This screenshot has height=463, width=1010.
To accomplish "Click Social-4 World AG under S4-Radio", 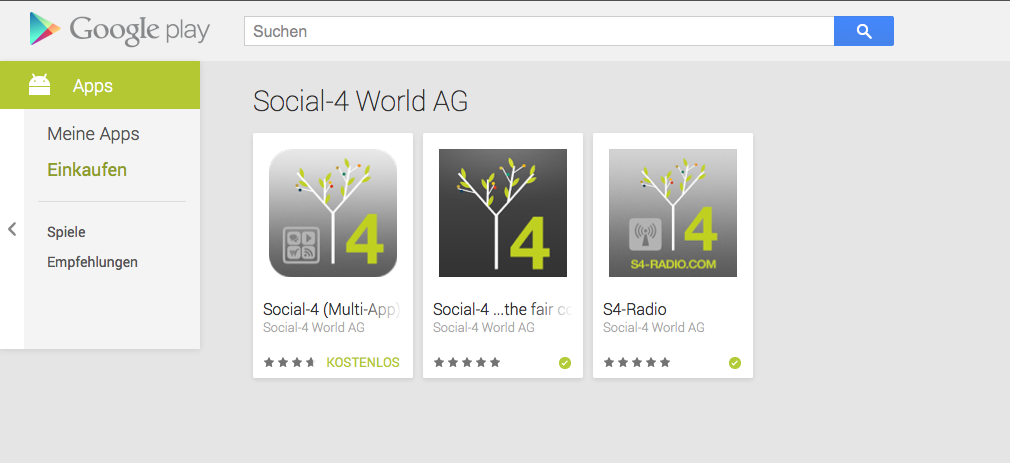I will 654,328.
